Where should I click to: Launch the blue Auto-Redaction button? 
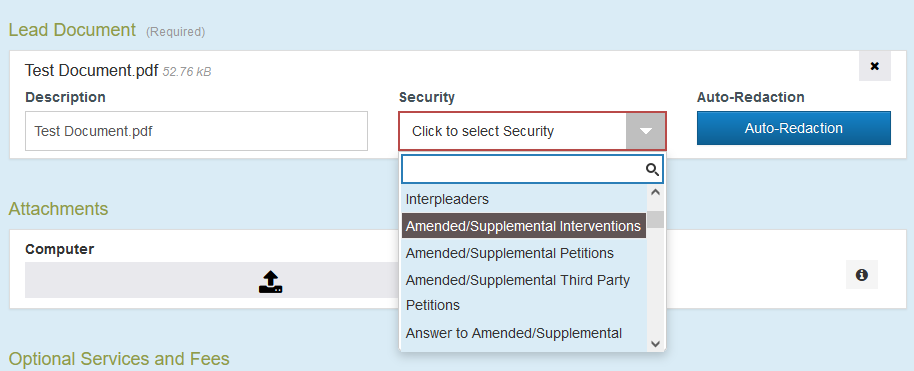793,128
